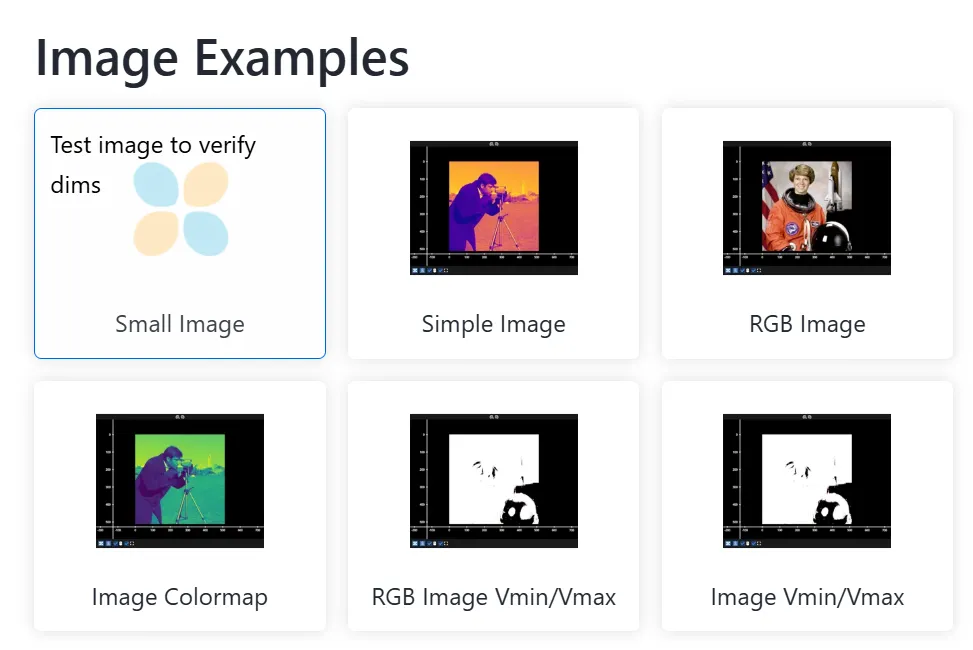
Task: Choose the Image Vmin/Vmax label in last card
Action: click(x=807, y=597)
